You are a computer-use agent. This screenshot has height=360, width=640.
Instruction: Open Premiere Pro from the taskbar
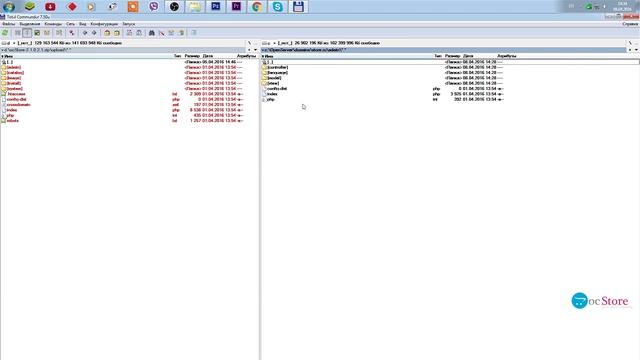(236, 7)
